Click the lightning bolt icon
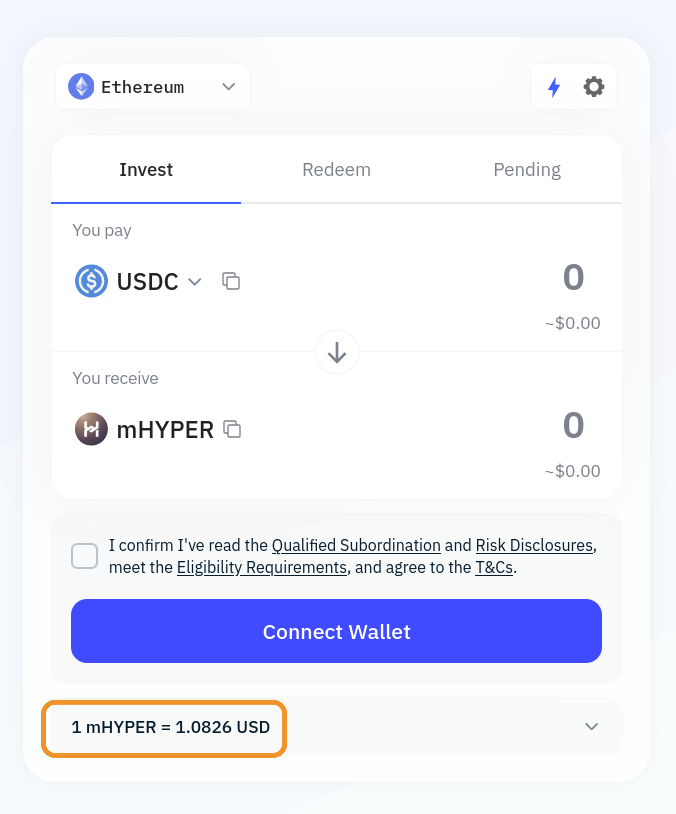 coord(554,87)
